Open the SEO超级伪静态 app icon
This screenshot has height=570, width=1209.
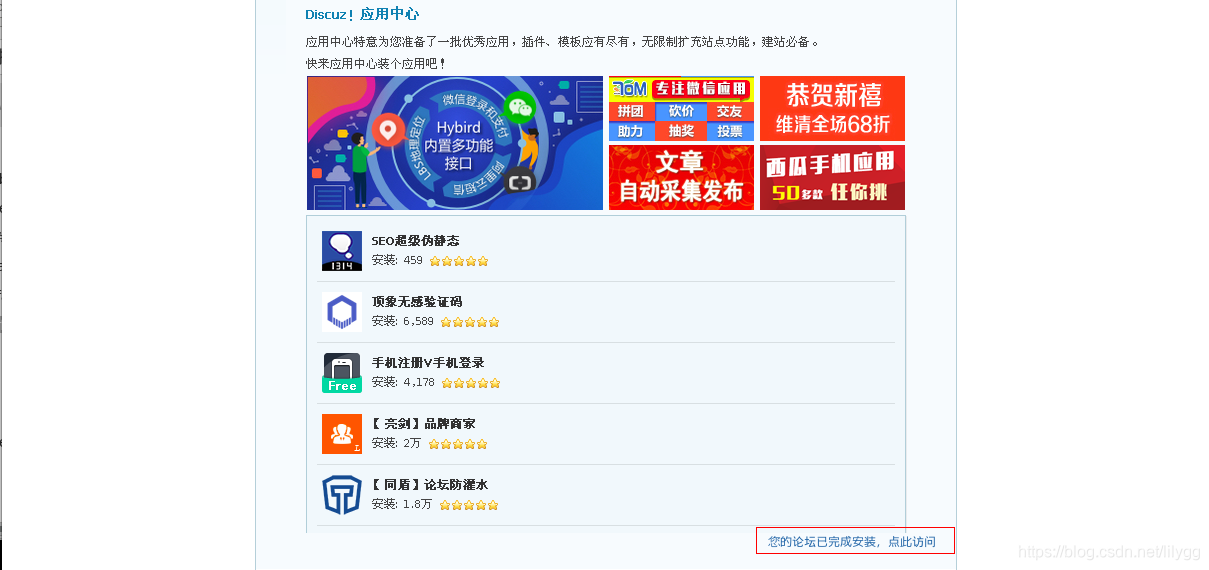[342, 251]
